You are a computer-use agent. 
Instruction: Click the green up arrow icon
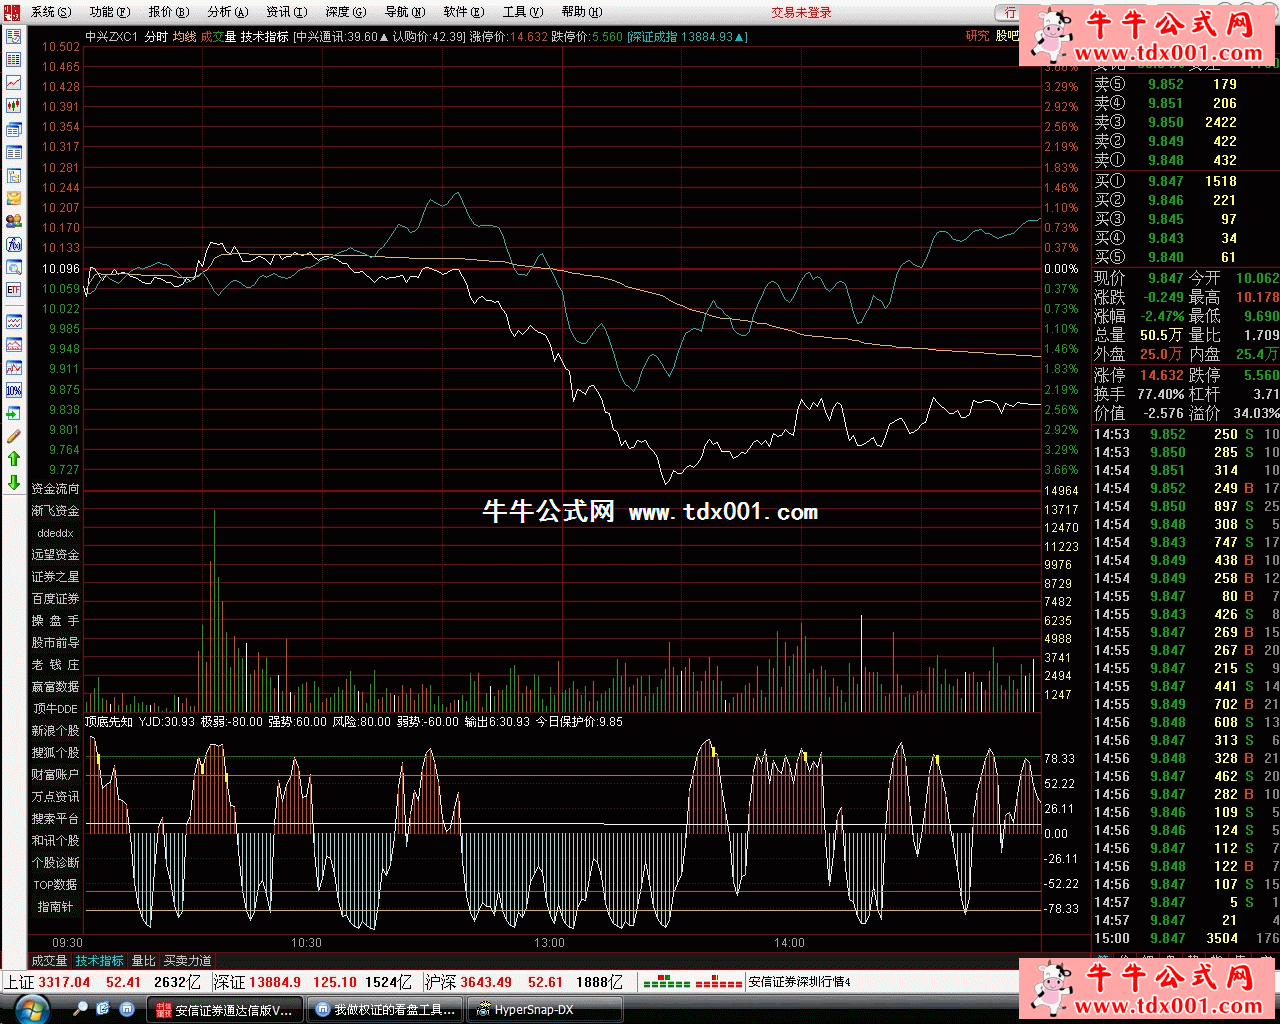tap(14, 459)
